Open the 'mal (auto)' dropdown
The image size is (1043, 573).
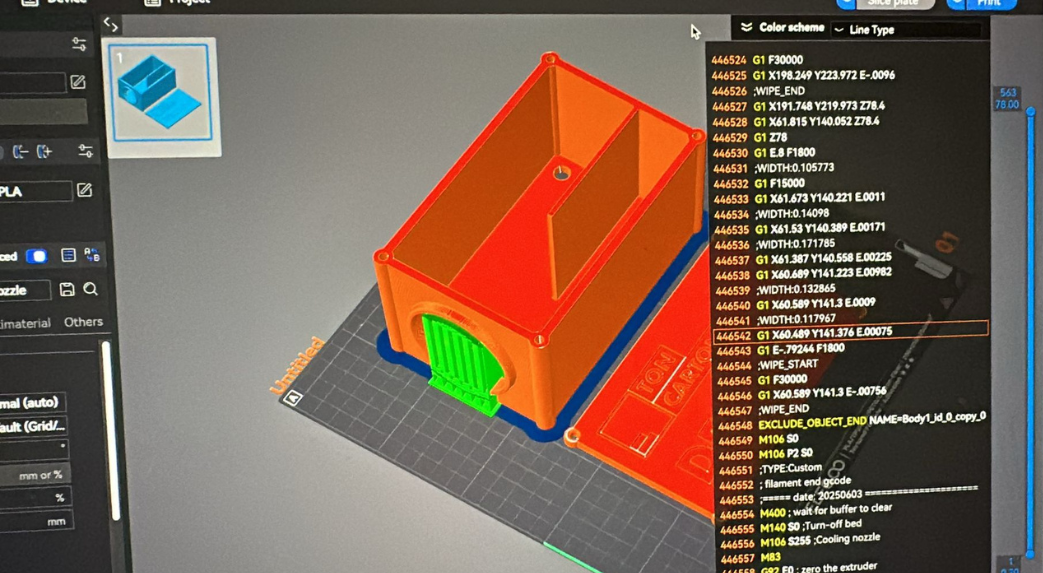(x=33, y=403)
